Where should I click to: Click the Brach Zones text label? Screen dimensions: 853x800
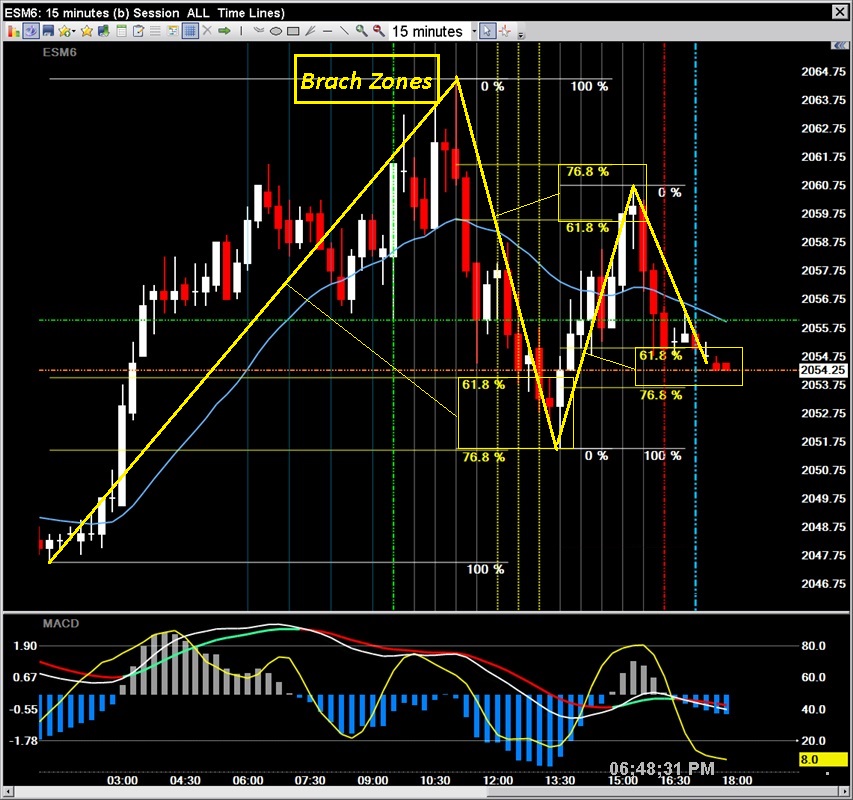click(x=366, y=82)
